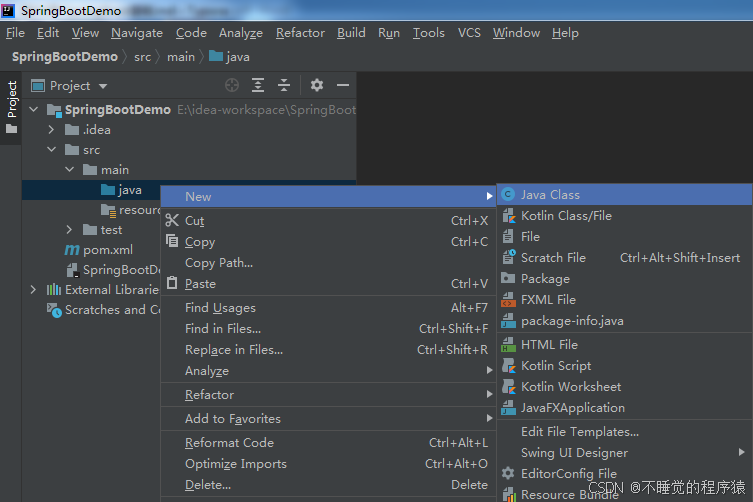Select Find Usages in context menu

328,307
